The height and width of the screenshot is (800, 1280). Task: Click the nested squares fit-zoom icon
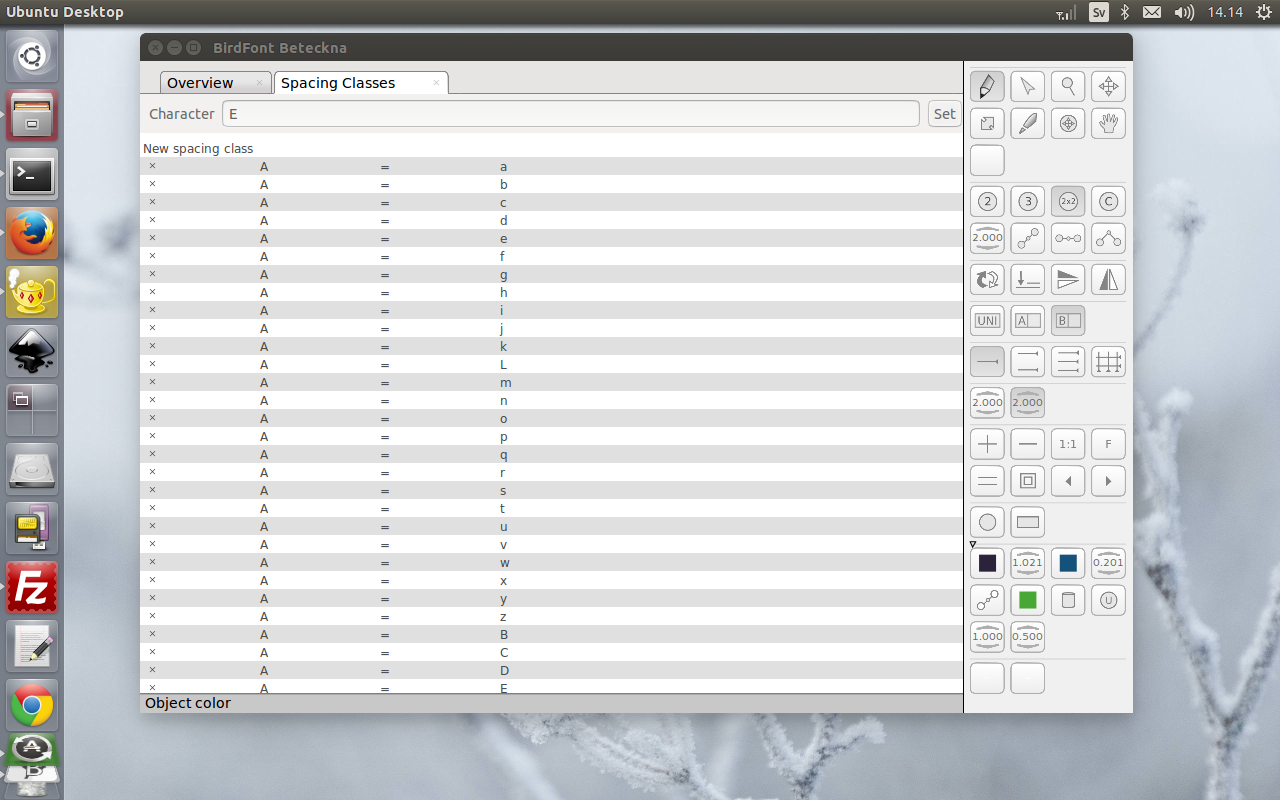[x=1027, y=481]
